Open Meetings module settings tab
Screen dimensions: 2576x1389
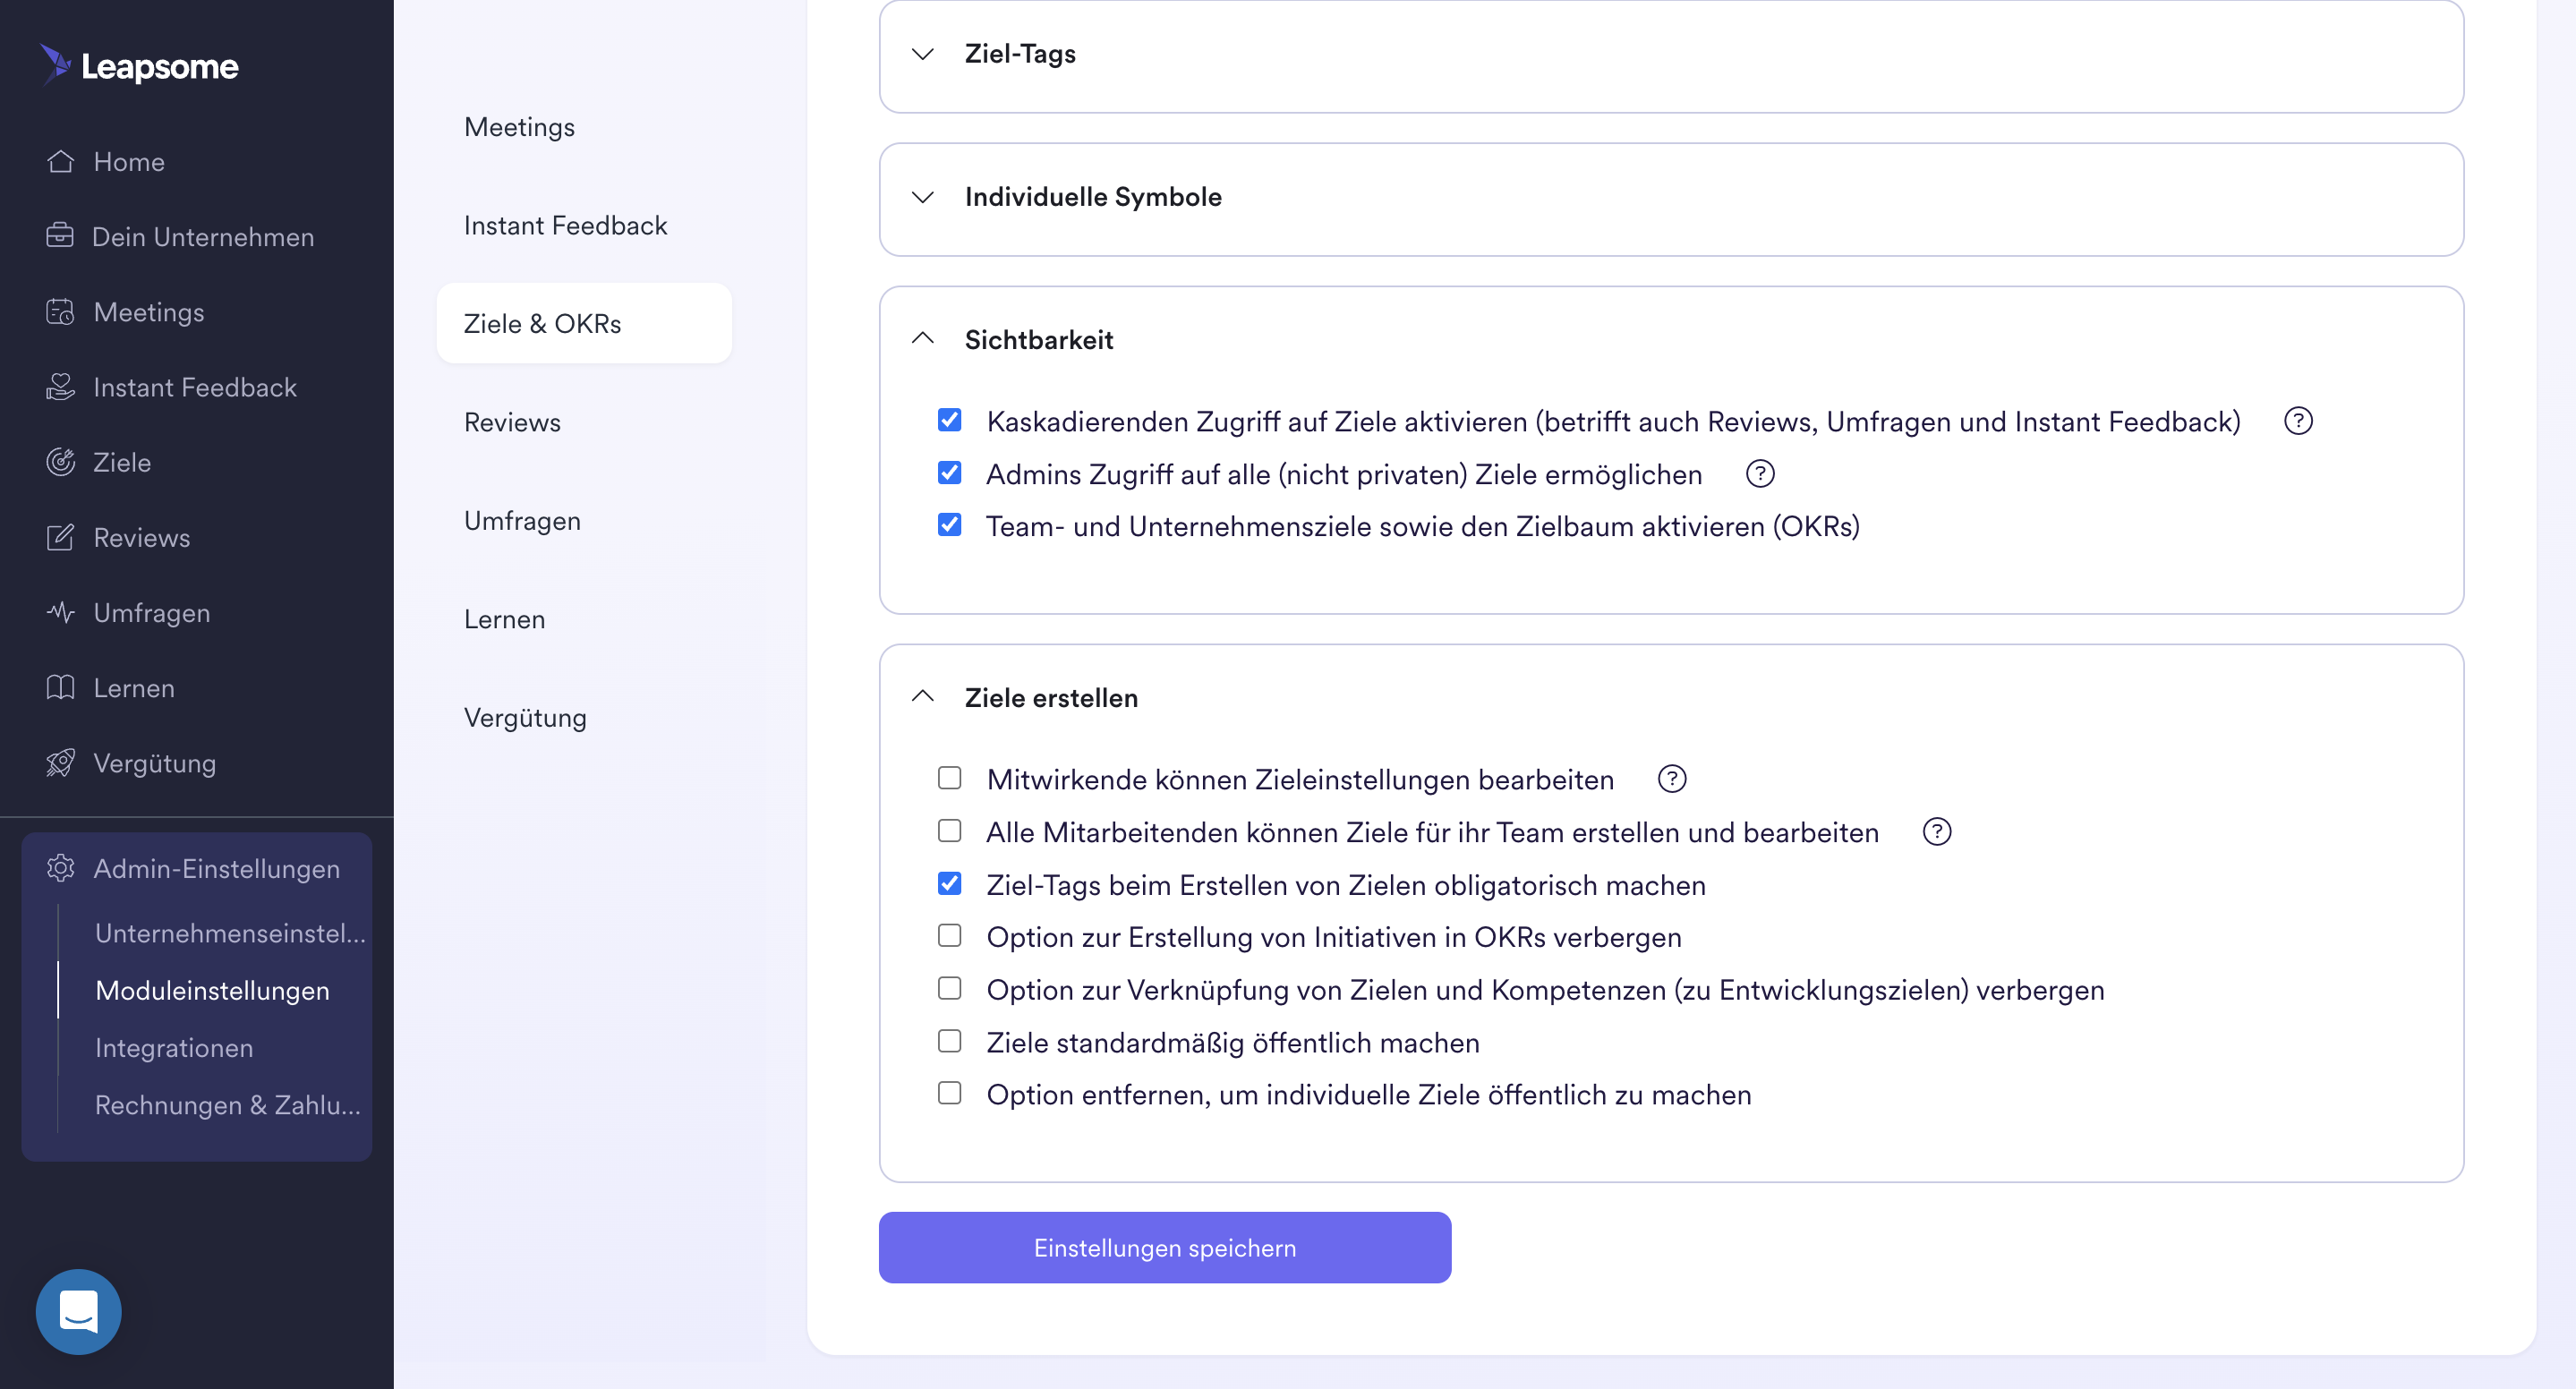[584, 127]
